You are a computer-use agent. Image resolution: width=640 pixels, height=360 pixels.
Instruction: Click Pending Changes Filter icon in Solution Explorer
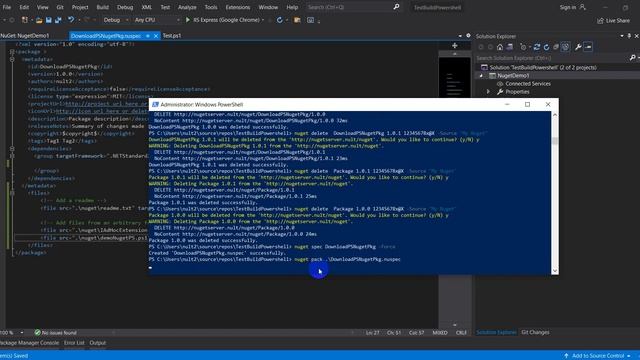524,47
